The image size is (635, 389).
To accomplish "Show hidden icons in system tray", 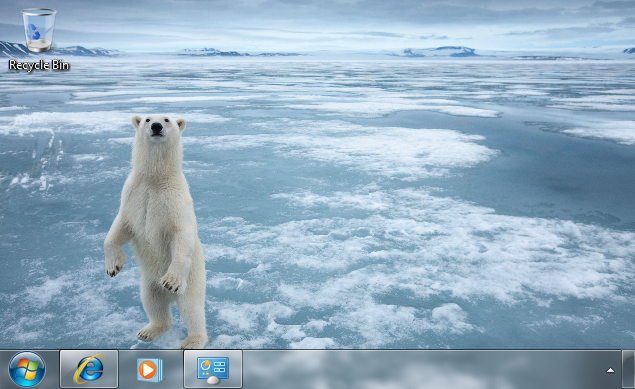I will point(610,370).
